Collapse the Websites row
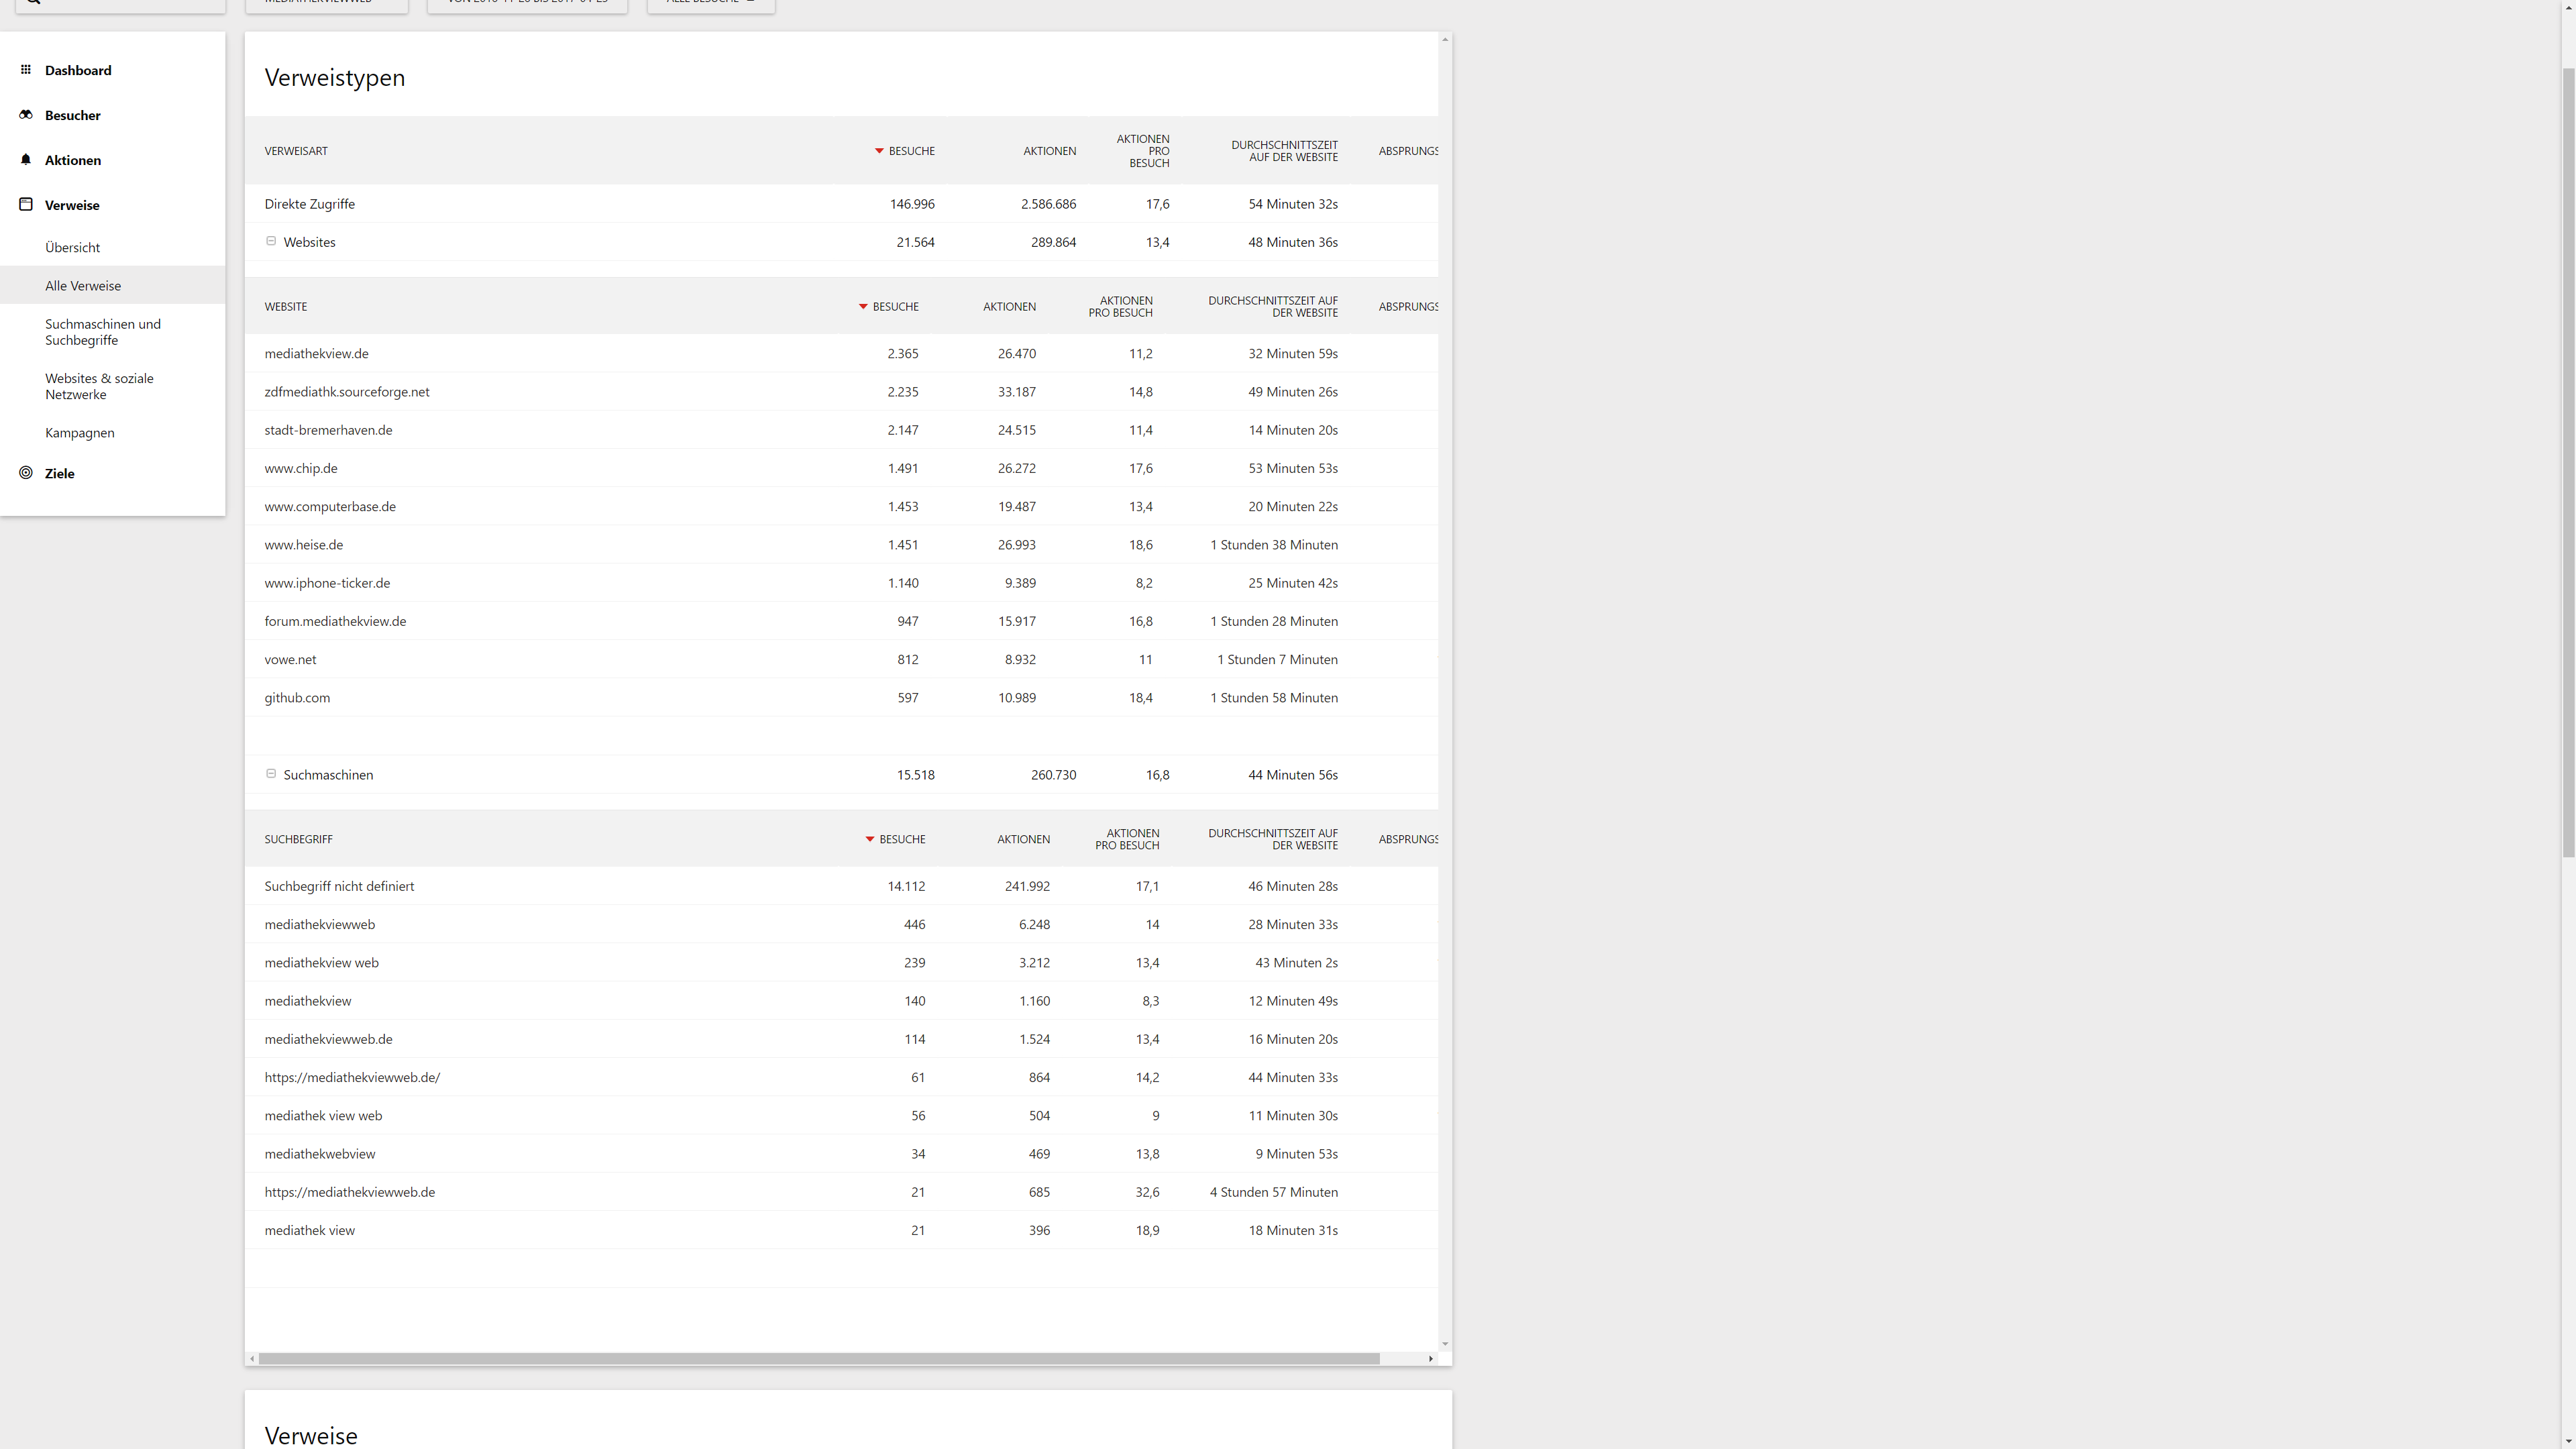 271,241
